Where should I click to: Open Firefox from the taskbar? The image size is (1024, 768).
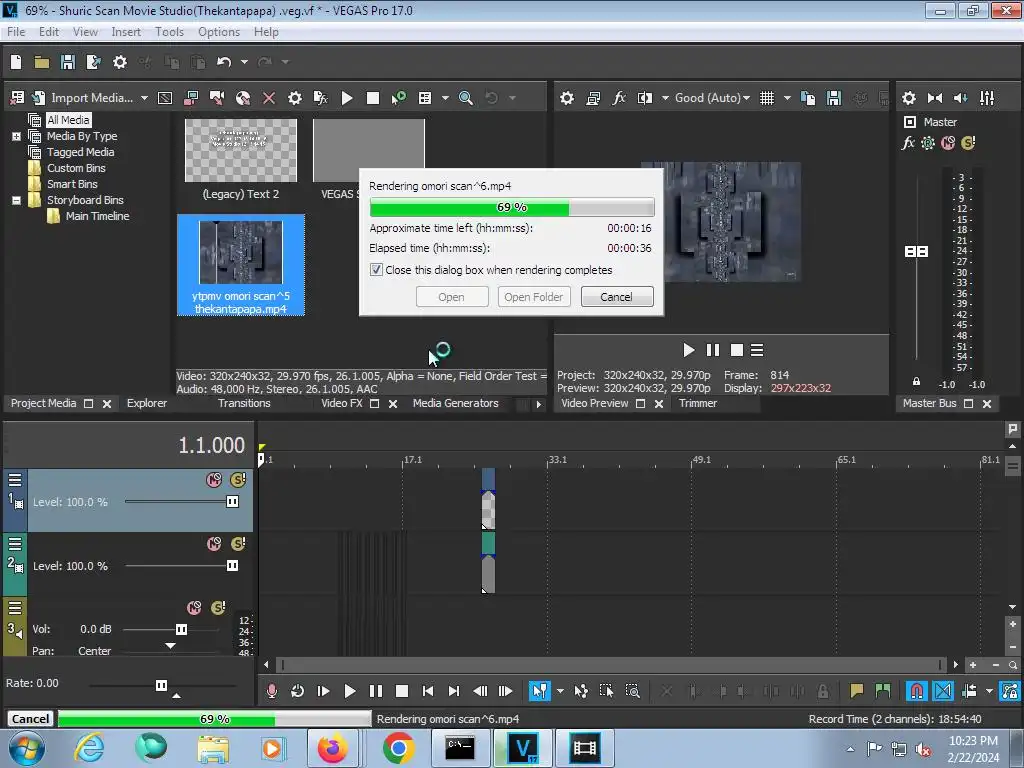[x=332, y=748]
